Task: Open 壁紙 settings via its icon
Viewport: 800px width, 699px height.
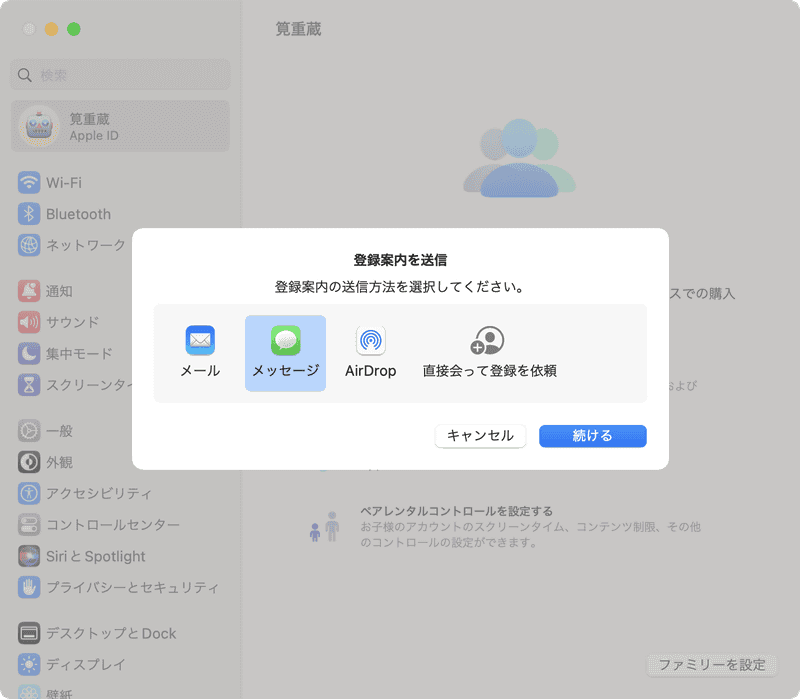Action: click(28, 691)
